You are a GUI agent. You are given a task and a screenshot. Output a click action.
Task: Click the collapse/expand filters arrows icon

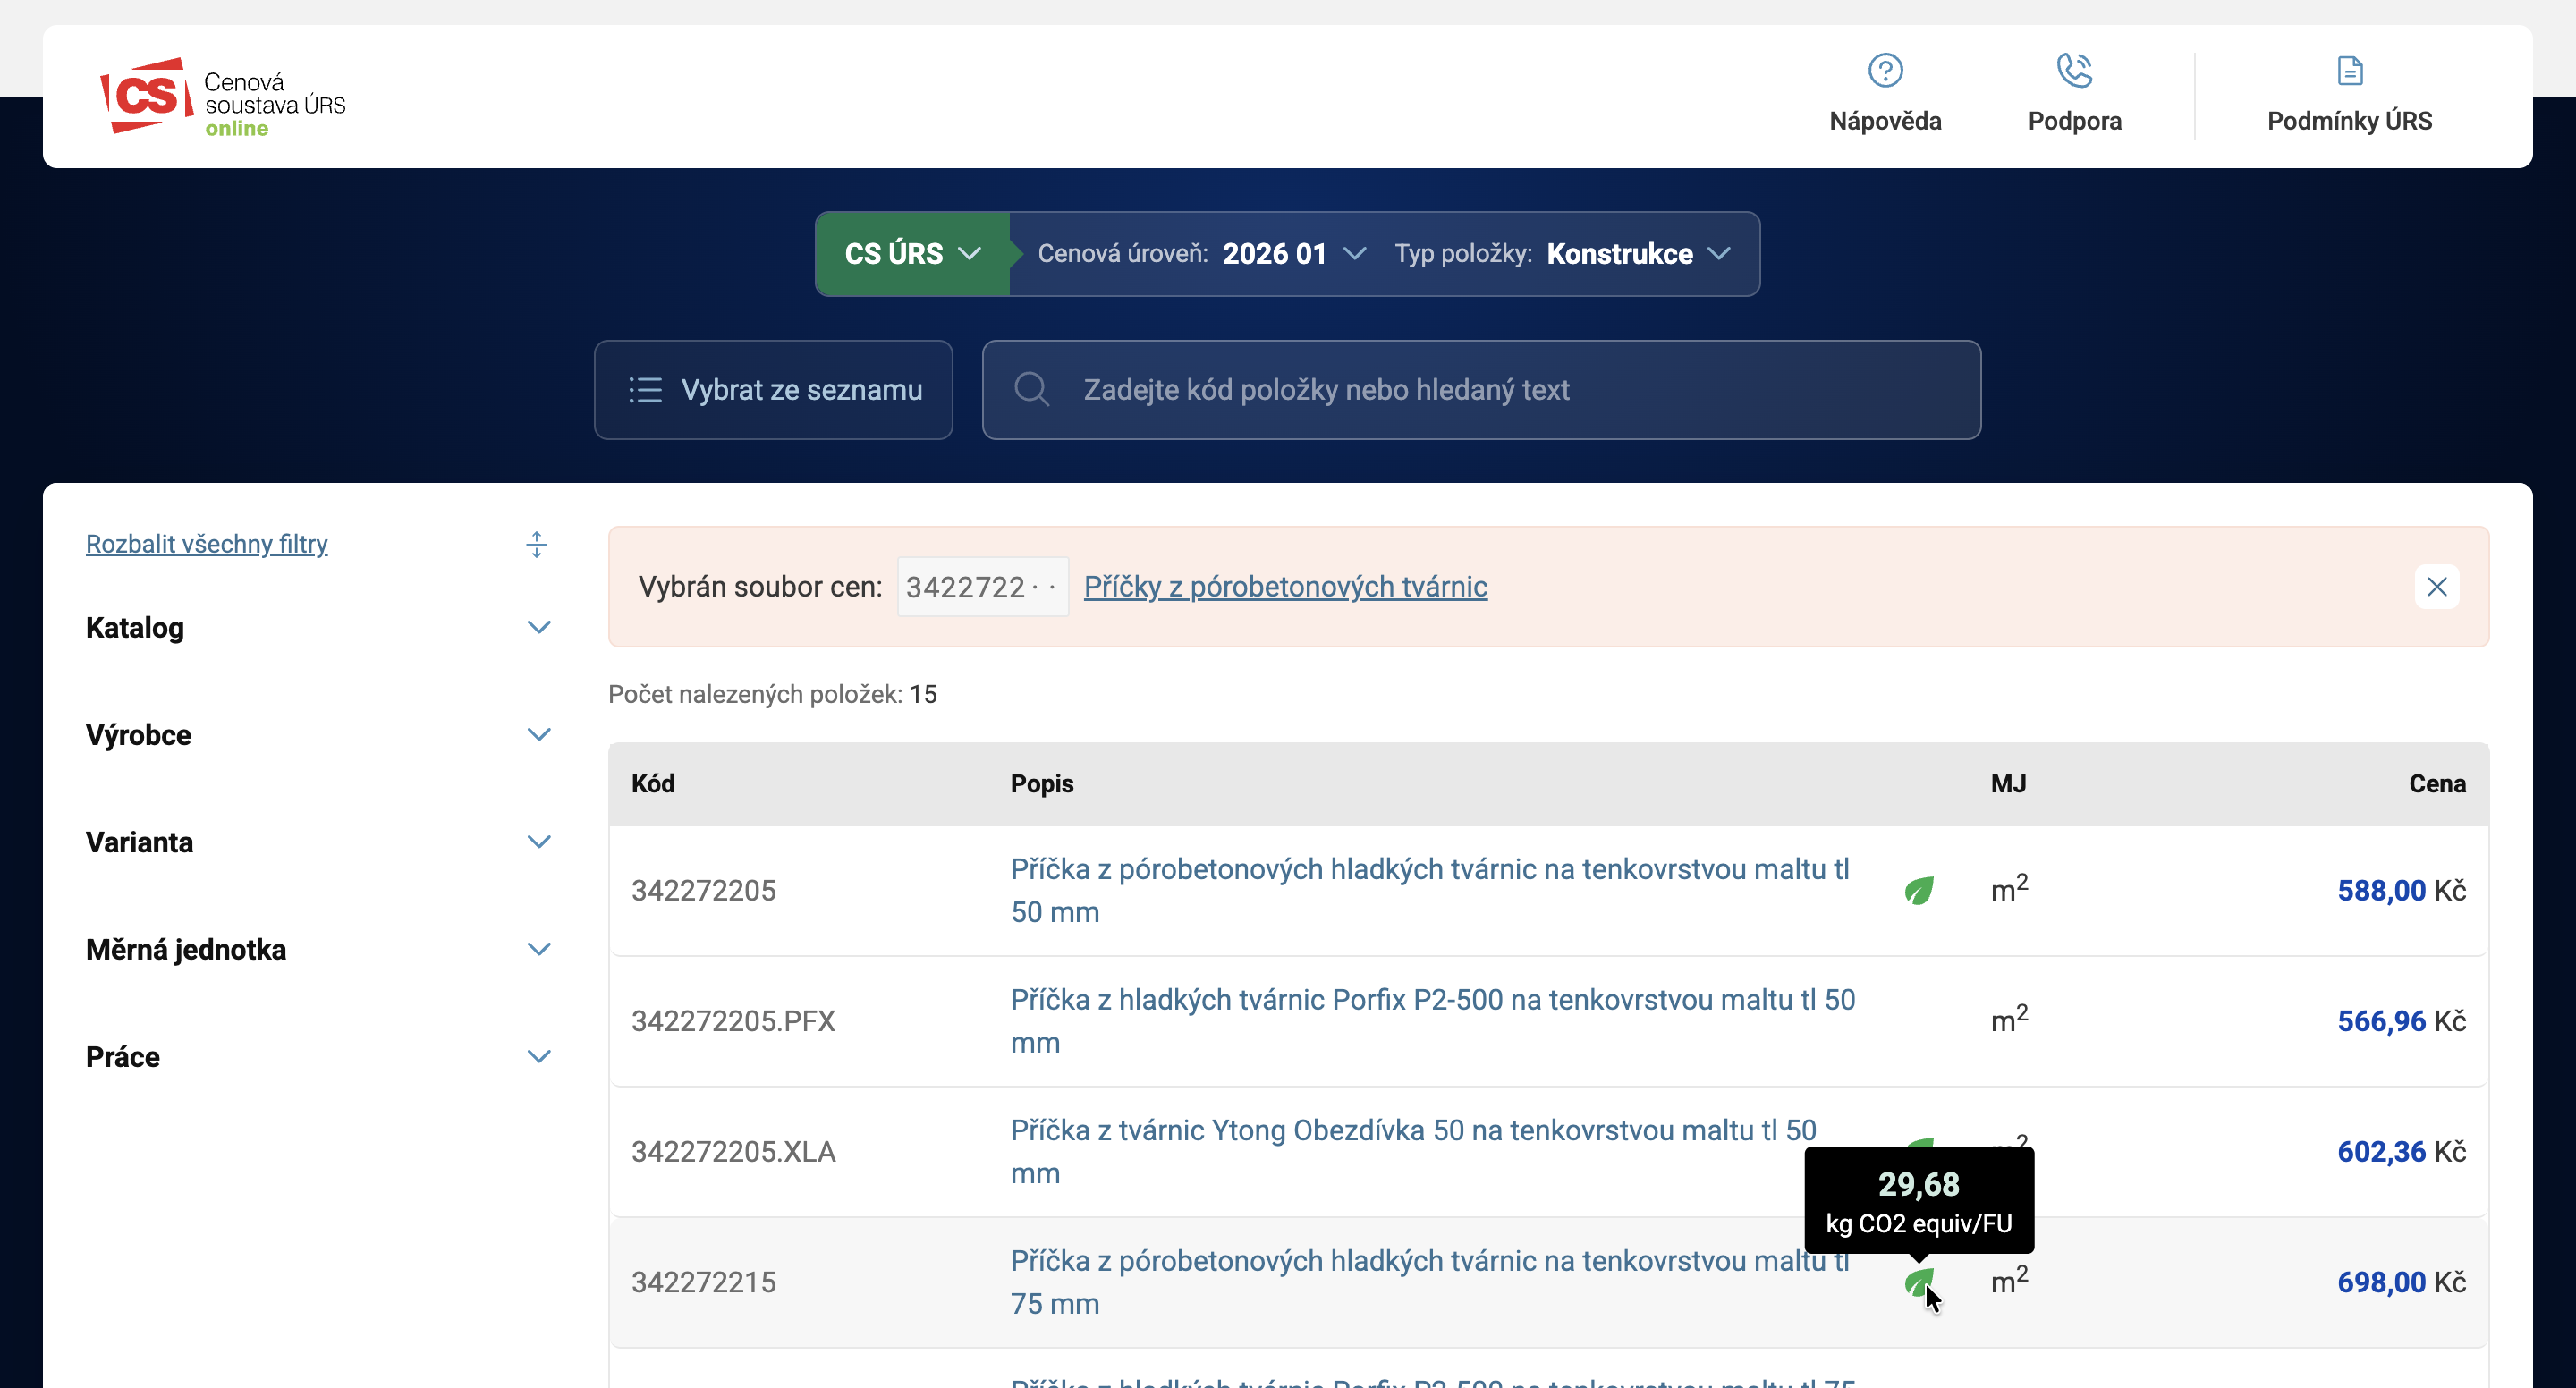pyautogui.click(x=536, y=544)
